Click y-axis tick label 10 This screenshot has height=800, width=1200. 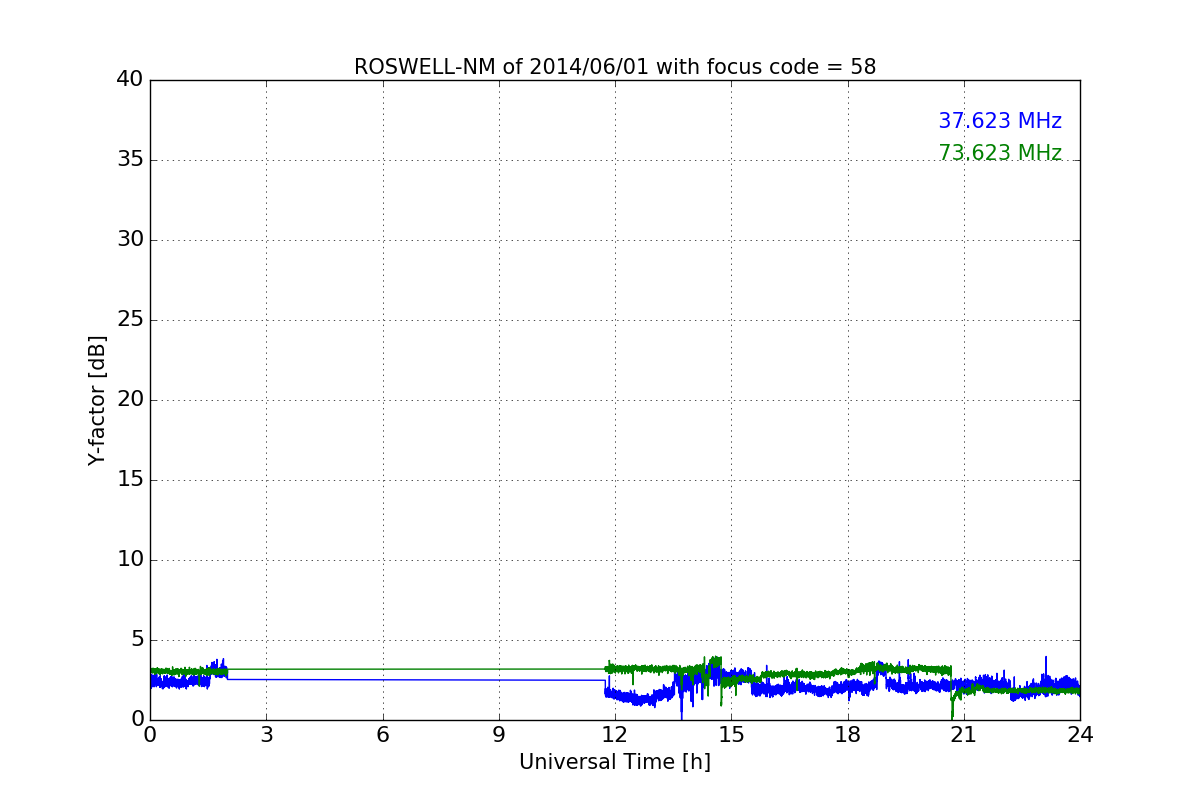[130, 560]
